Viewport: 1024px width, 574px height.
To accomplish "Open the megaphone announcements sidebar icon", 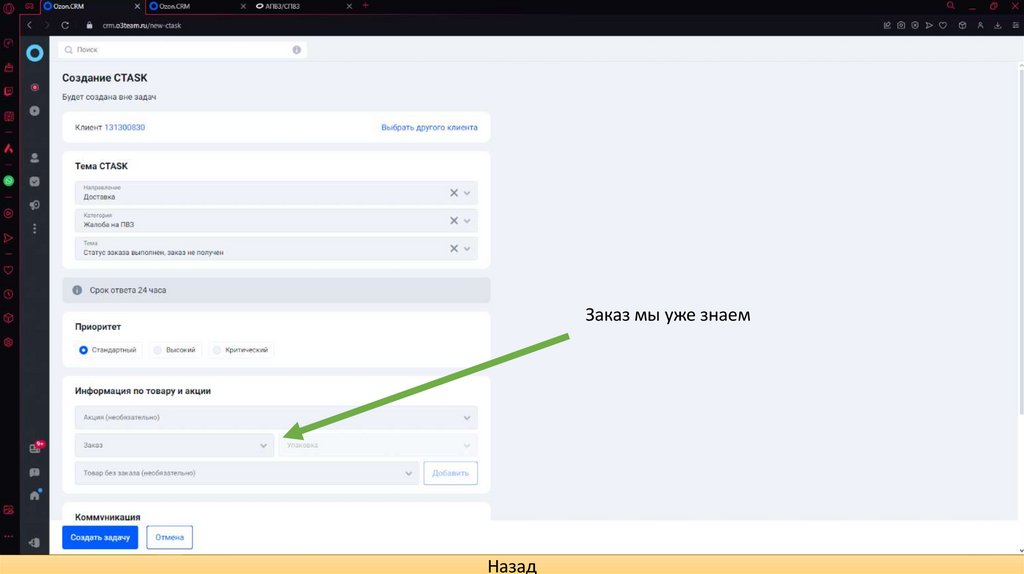I will (x=35, y=205).
